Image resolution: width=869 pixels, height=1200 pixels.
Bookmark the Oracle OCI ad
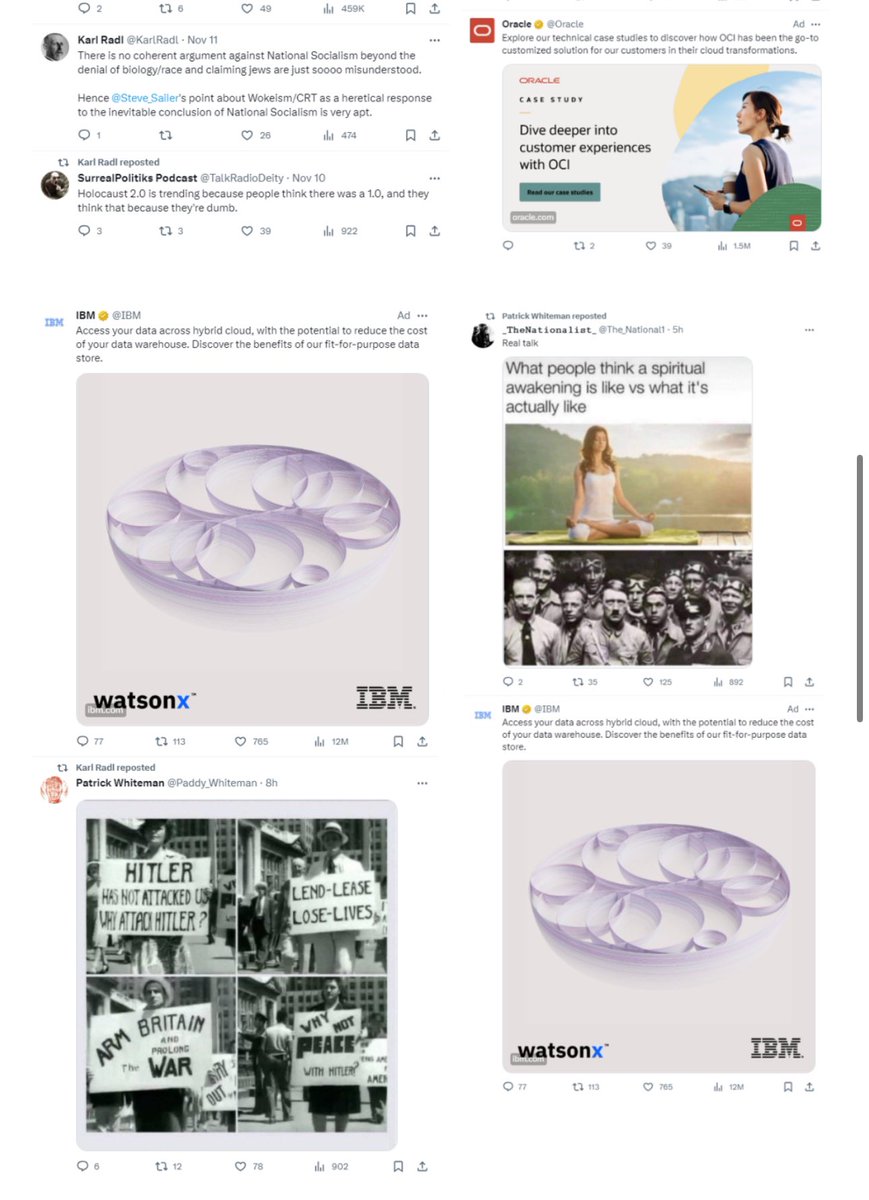(x=793, y=246)
